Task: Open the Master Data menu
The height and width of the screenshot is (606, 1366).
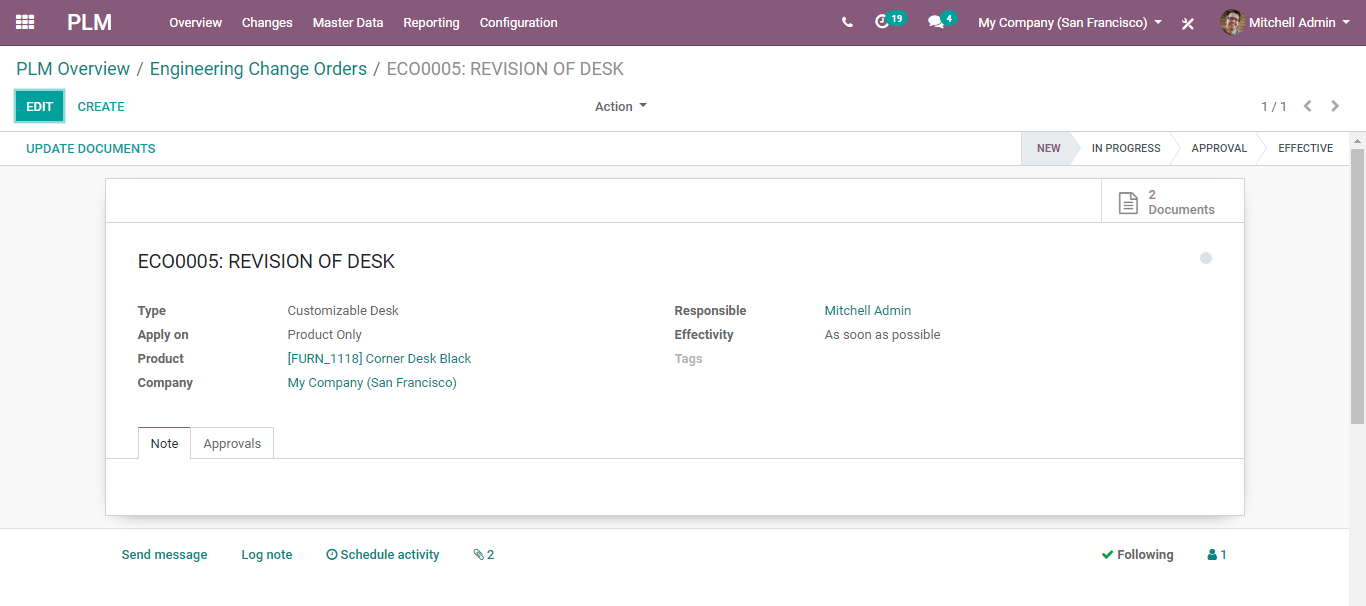Action: tap(348, 22)
